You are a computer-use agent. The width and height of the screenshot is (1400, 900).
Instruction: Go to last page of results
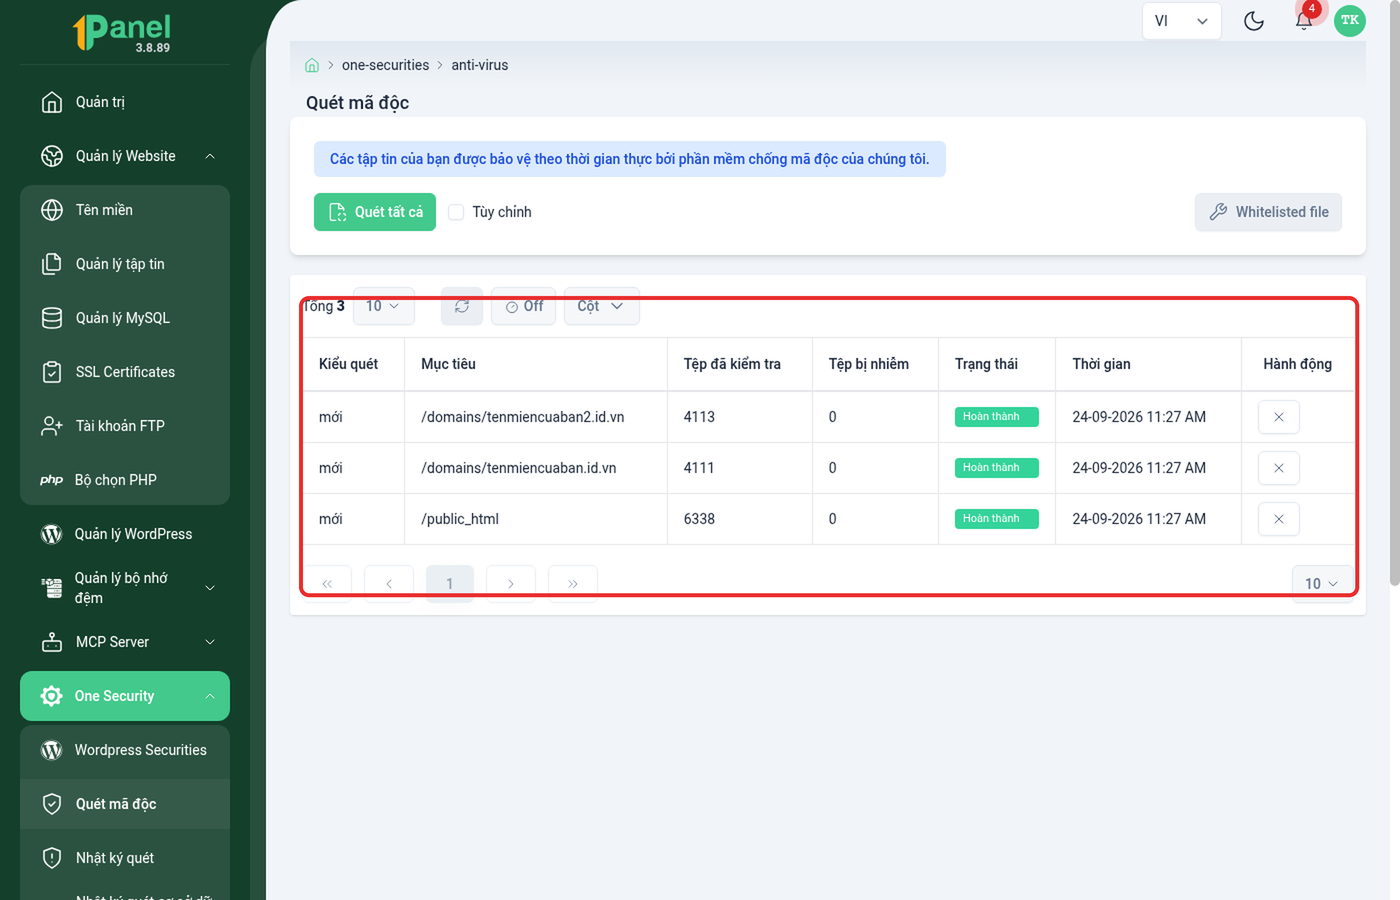(573, 584)
